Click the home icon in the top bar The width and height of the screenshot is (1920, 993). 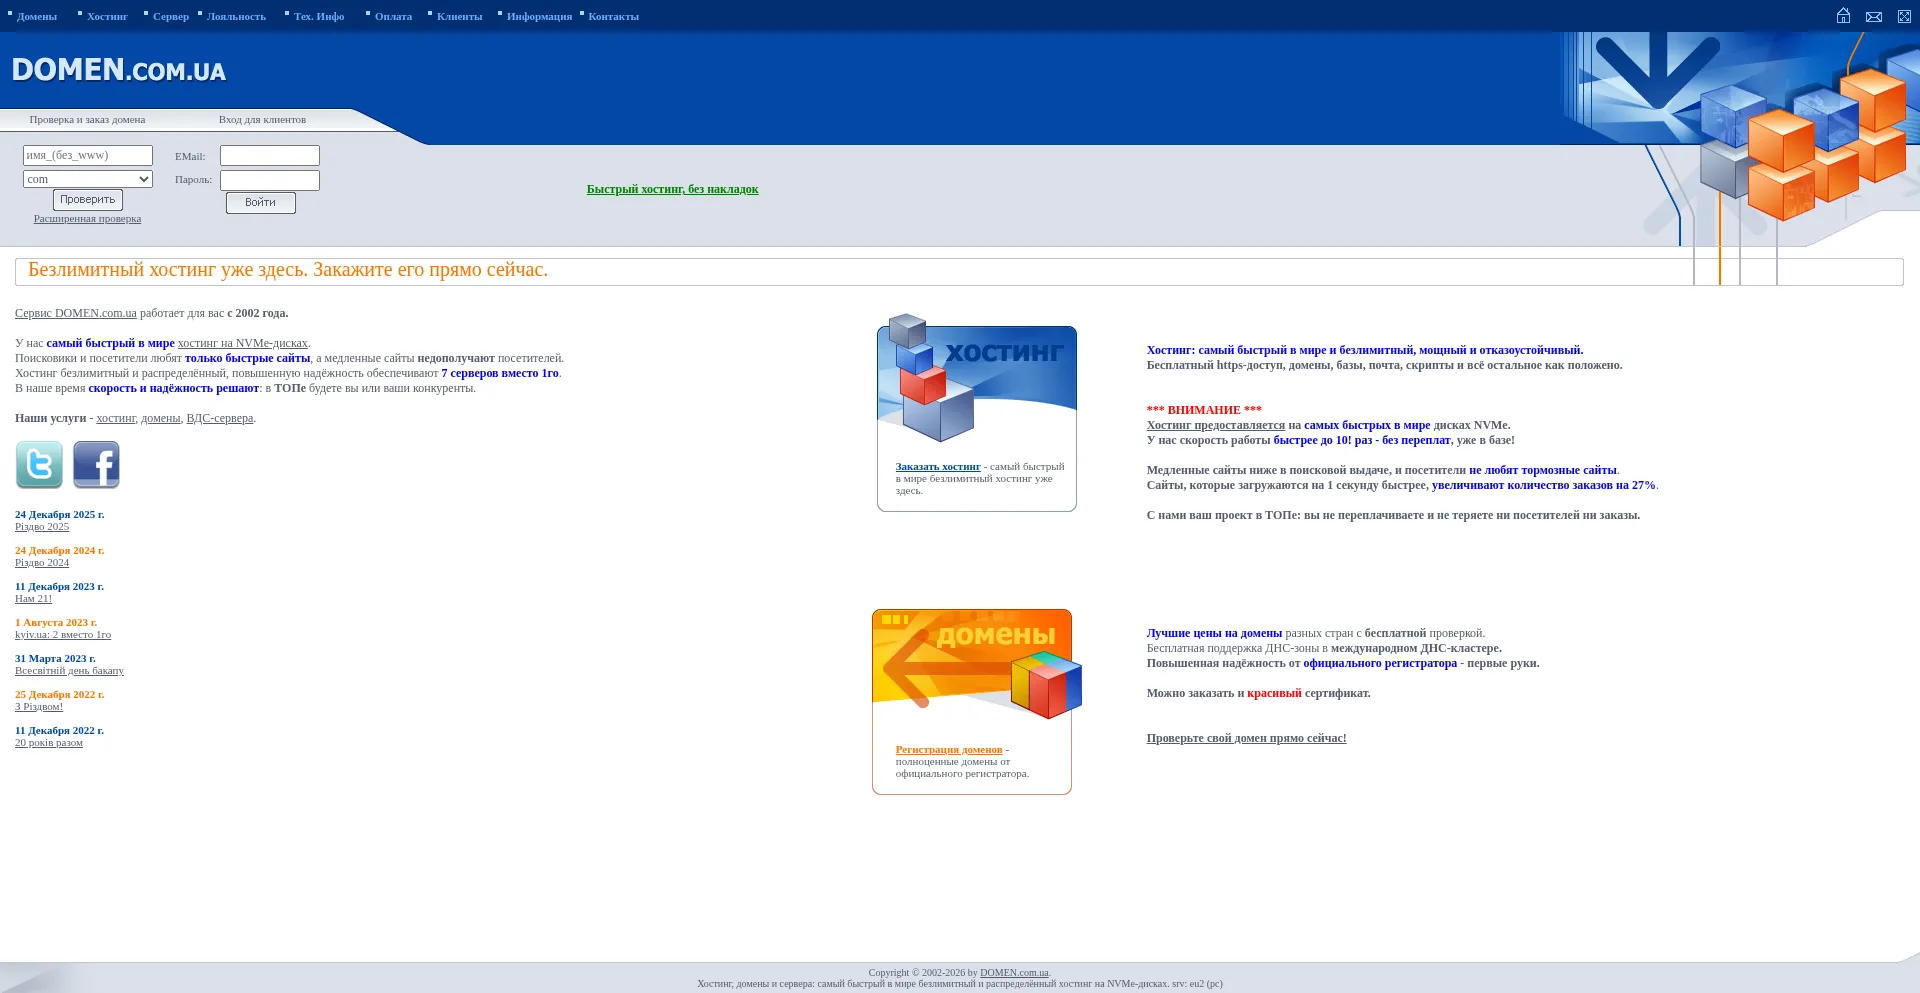coord(1843,16)
